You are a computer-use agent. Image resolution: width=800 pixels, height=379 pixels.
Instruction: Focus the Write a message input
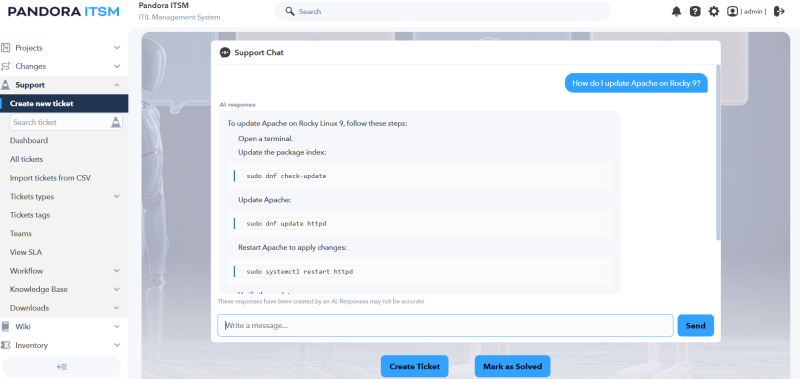tap(445, 325)
